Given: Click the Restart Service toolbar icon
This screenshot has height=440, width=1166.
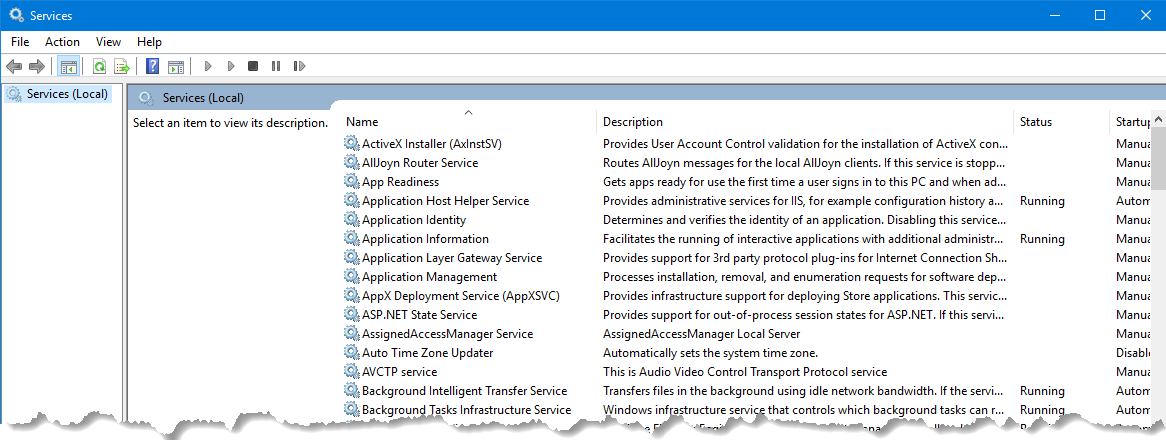Looking at the screenshot, I should [300, 67].
